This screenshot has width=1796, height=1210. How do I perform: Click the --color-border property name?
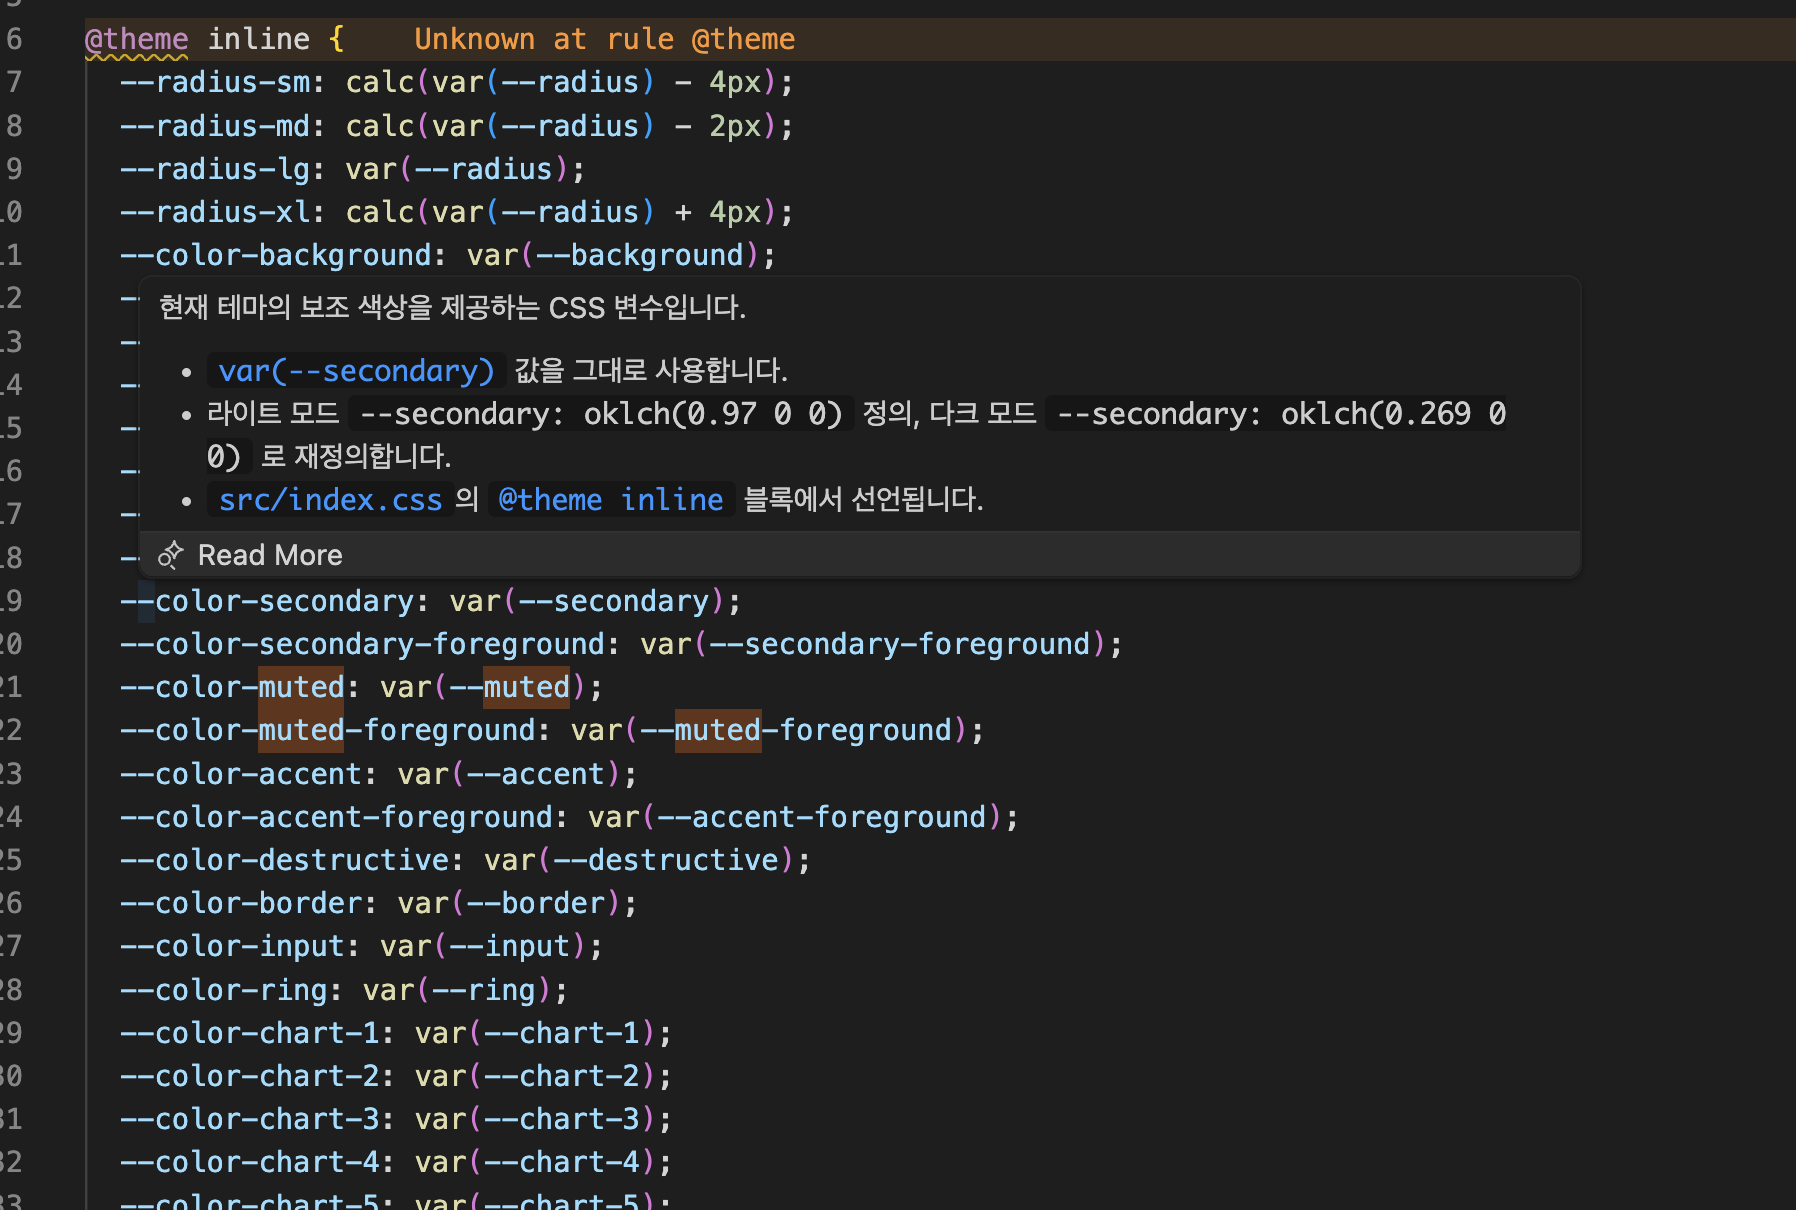click(240, 903)
